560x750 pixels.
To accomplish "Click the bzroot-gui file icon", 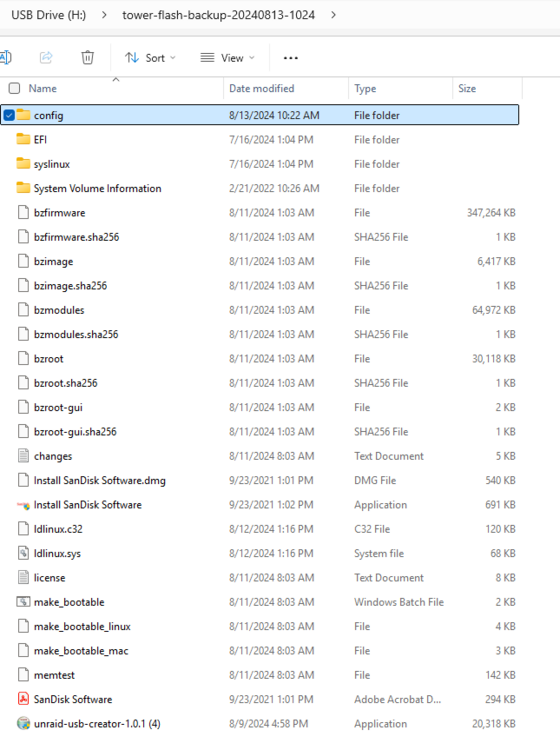I will (x=23, y=407).
